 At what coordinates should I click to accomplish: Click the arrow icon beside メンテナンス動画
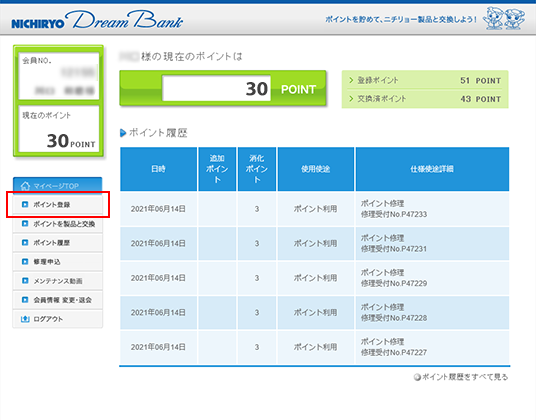tap(25, 281)
